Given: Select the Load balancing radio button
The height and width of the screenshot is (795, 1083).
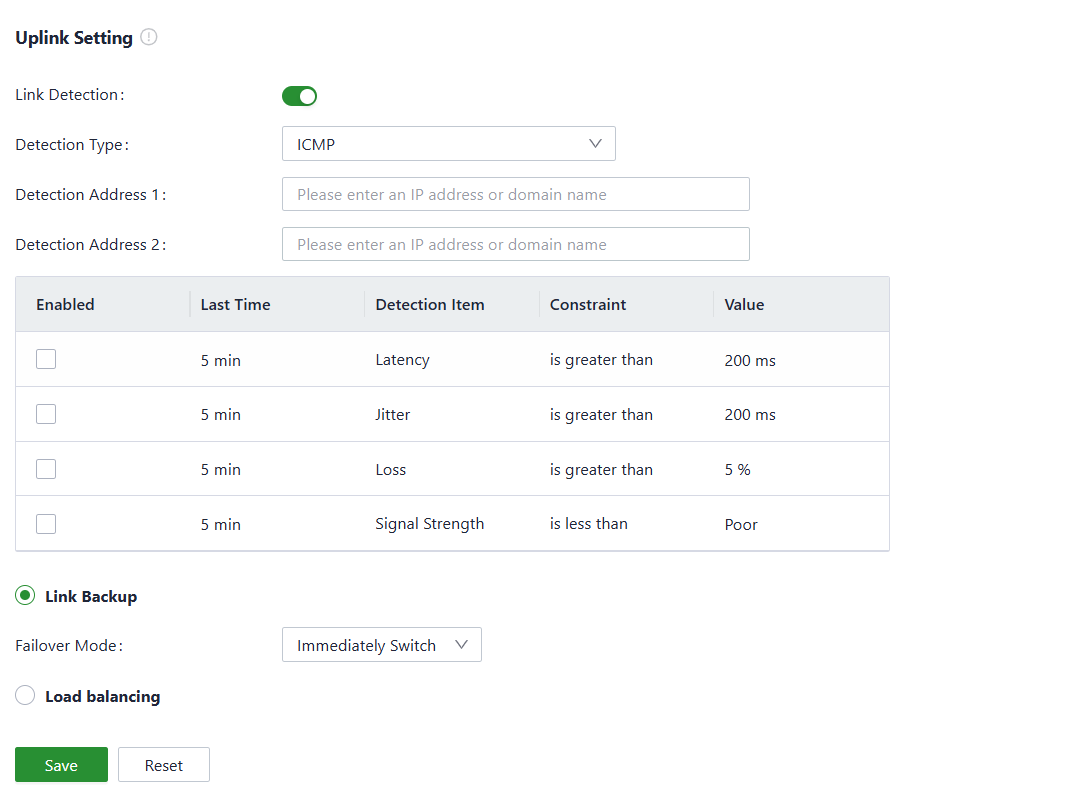Looking at the screenshot, I should pyautogui.click(x=26, y=696).
